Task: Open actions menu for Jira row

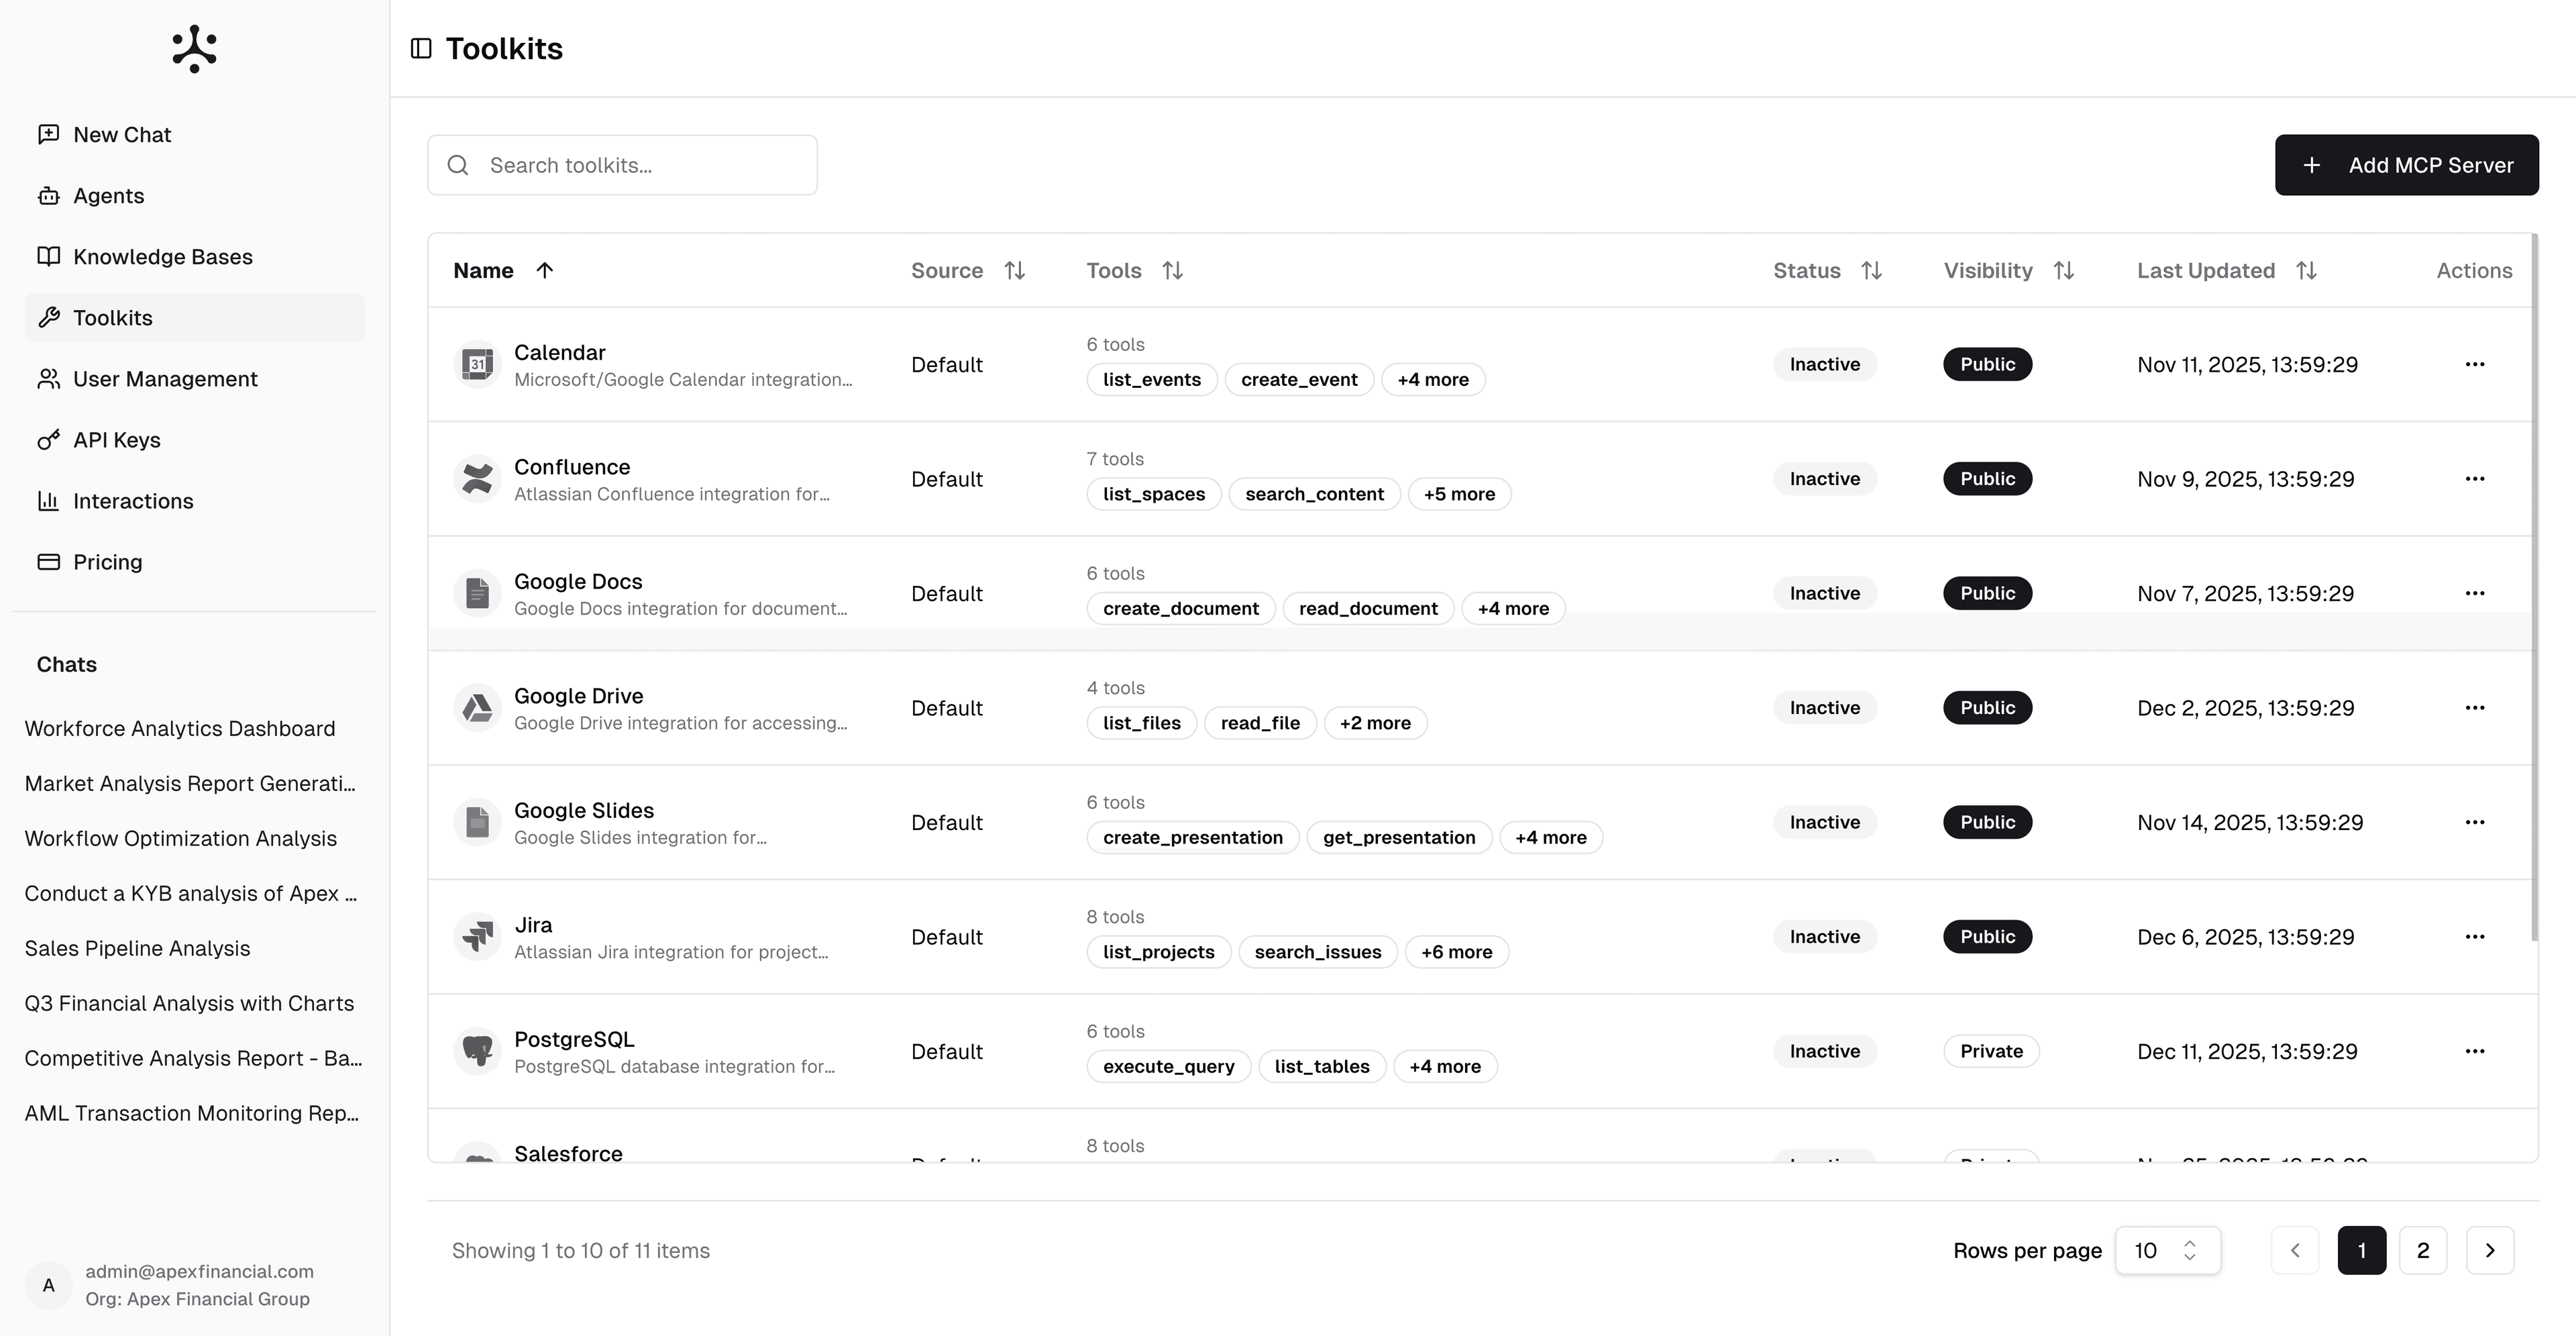Action: (x=2474, y=937)
